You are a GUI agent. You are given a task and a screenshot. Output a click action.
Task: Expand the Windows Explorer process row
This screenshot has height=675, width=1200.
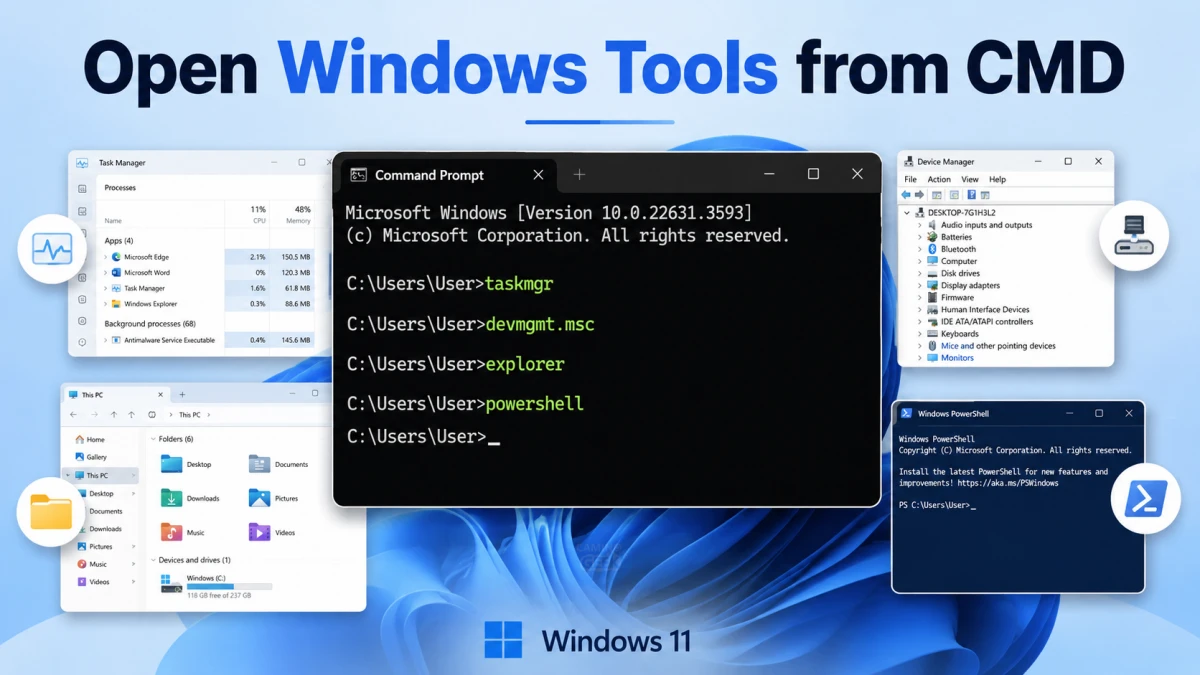tap(106, 304)
